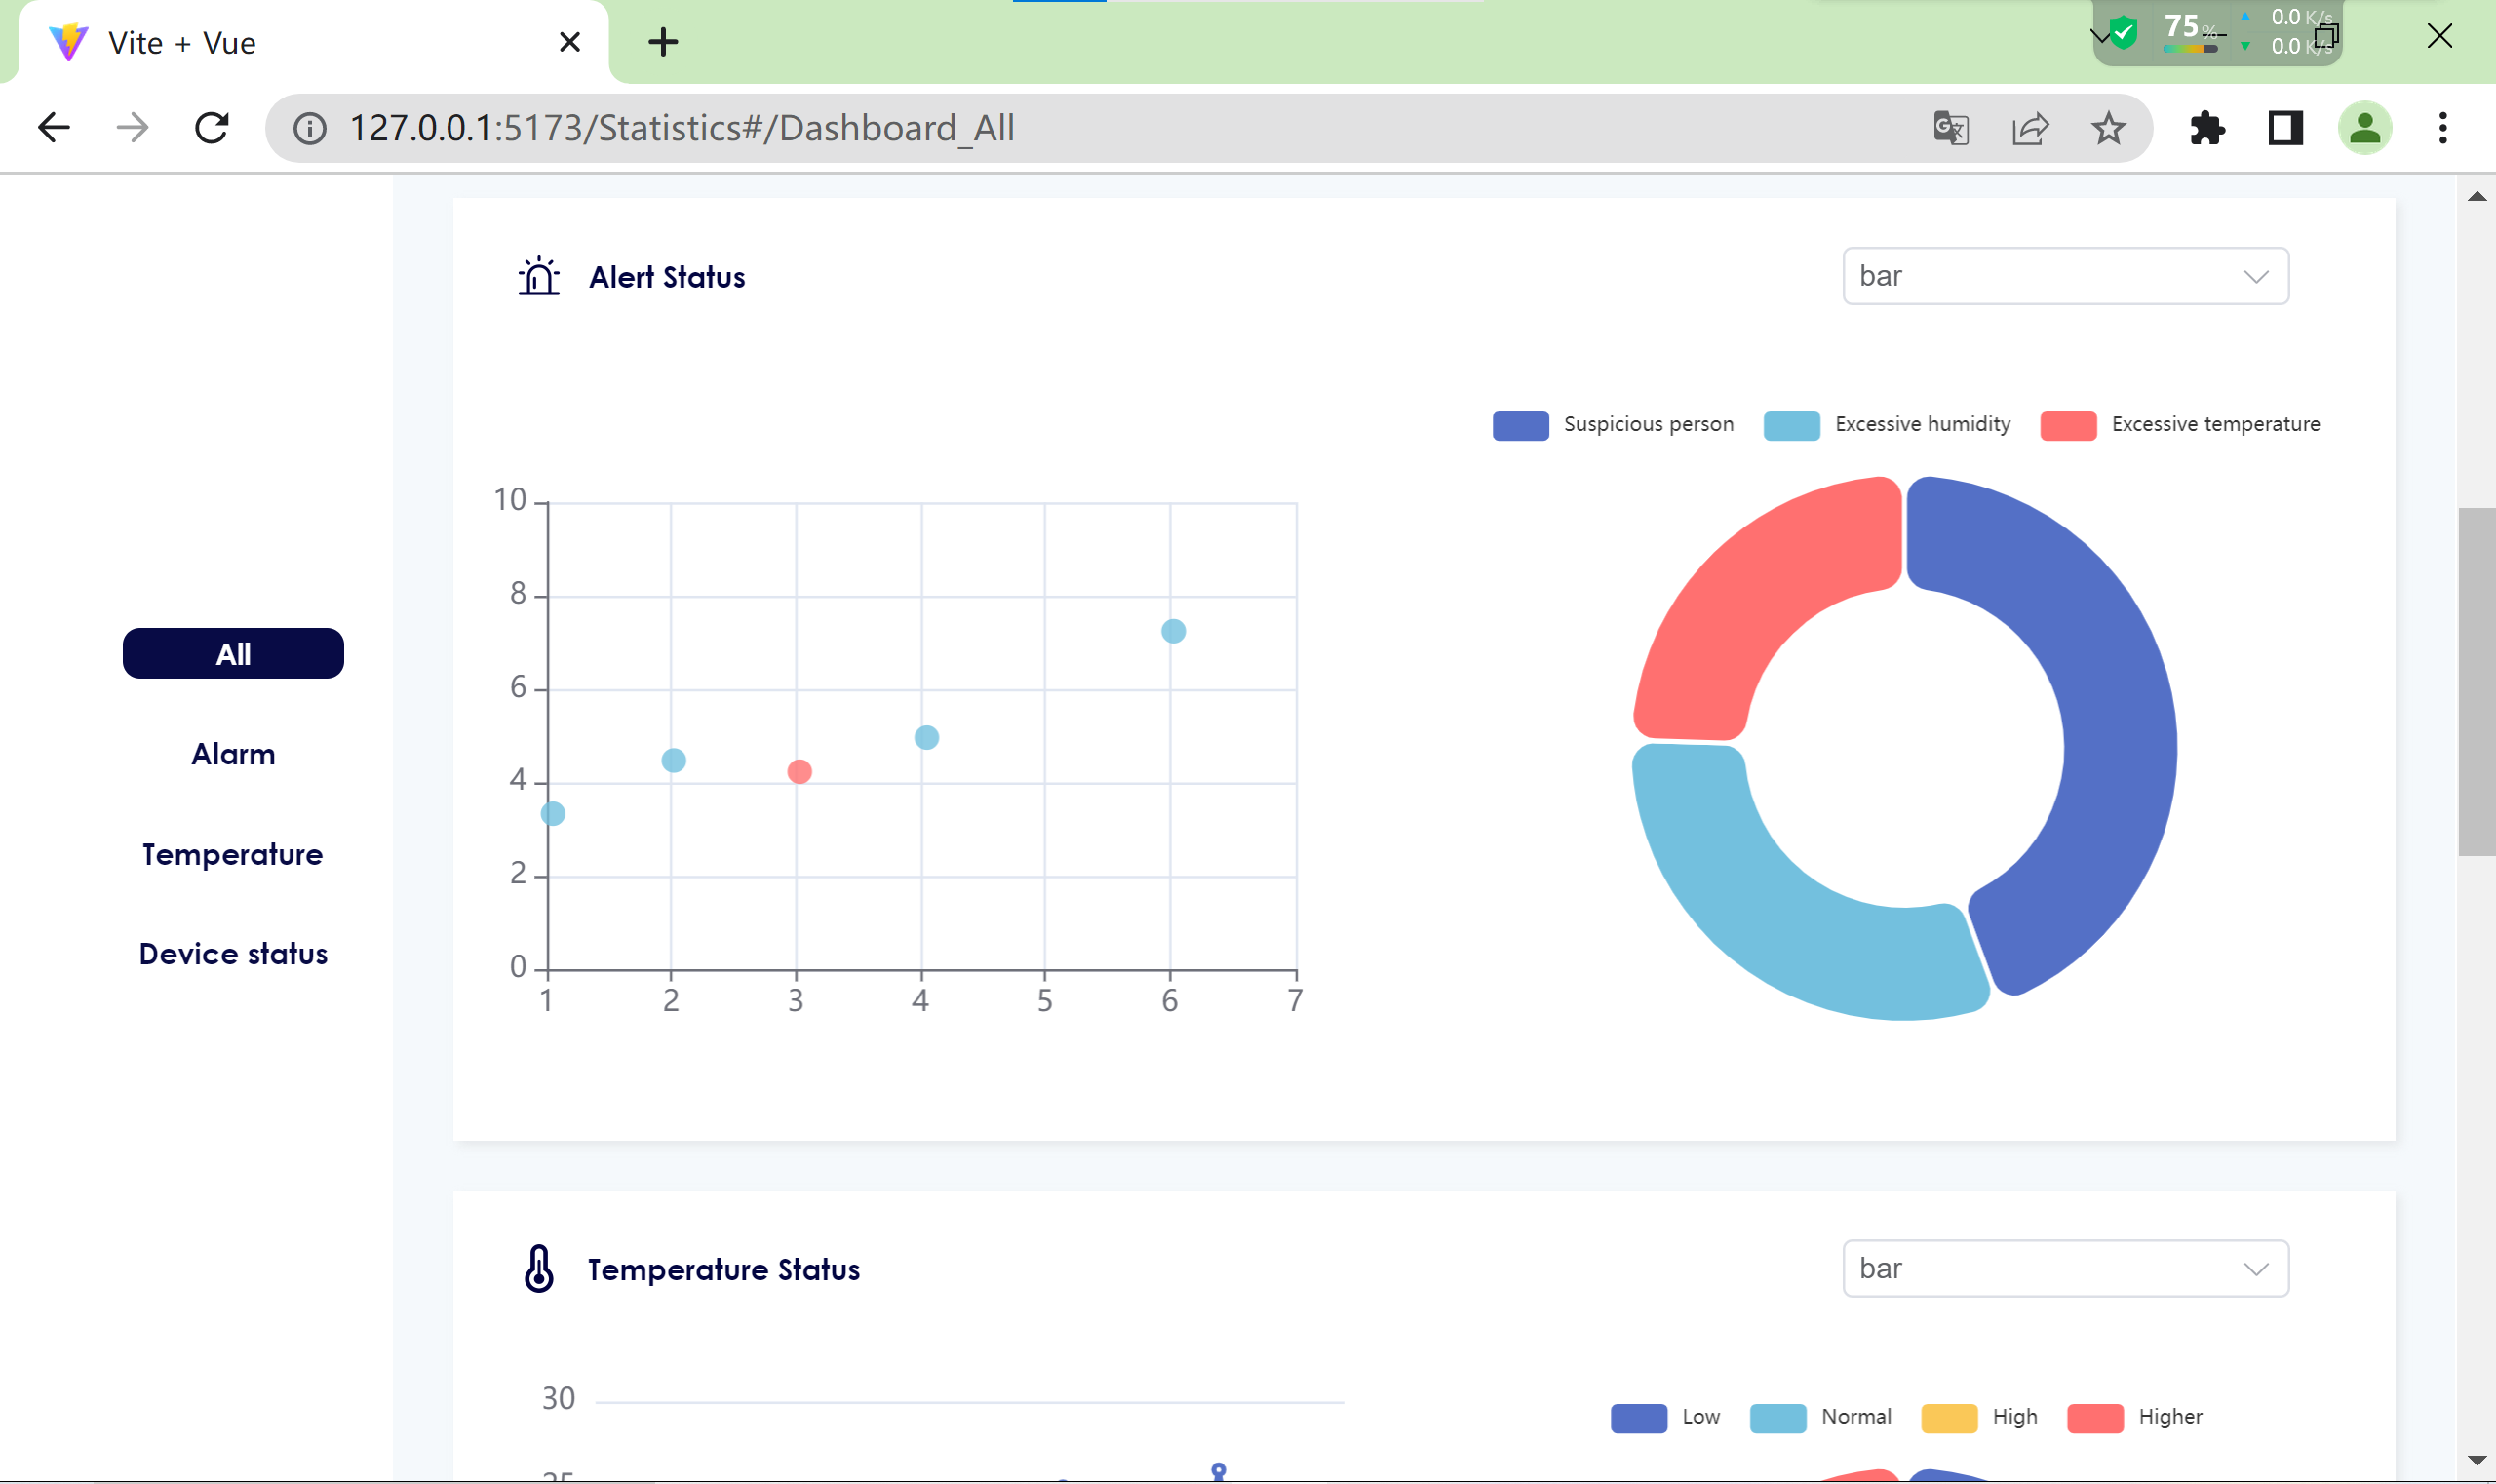
Task: Click the tab search down chevron
Action: tap(2100, 36)
